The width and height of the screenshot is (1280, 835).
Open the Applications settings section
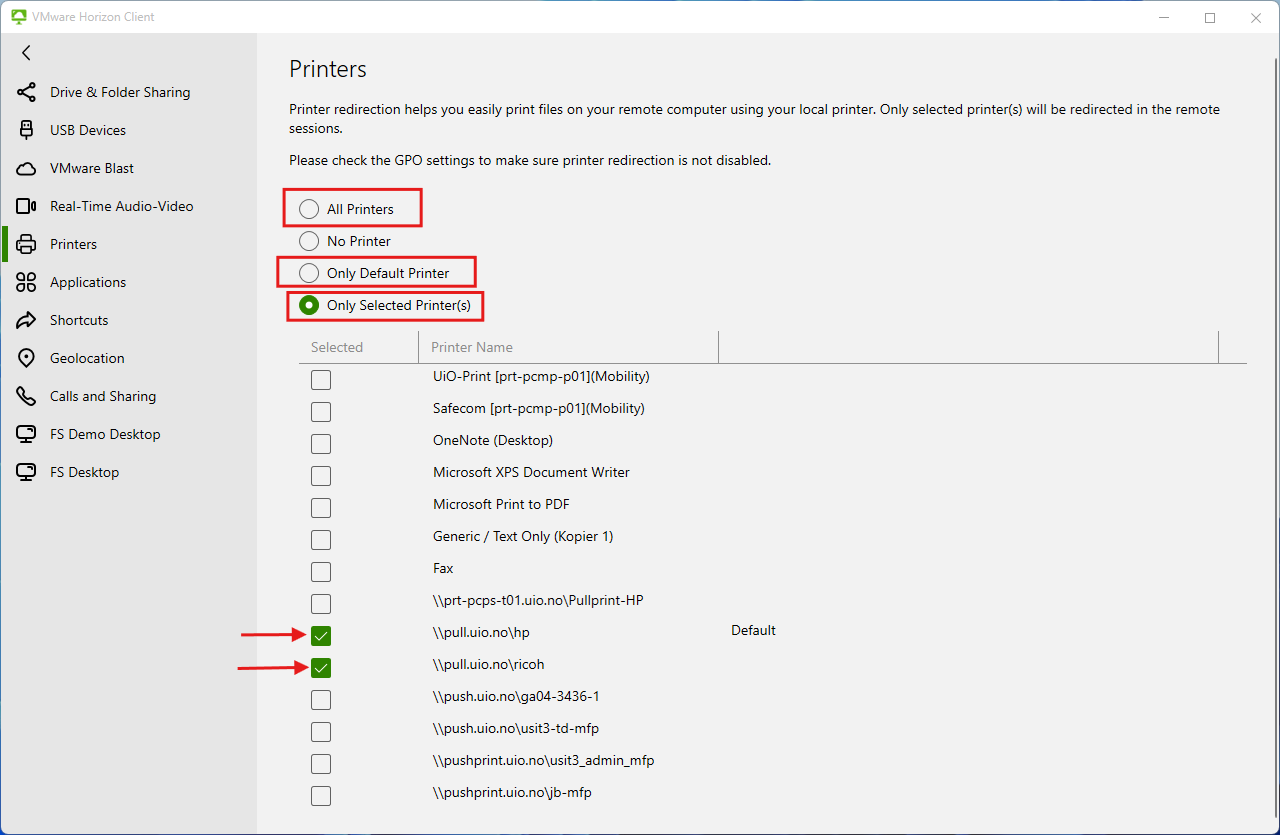(88, 282)
